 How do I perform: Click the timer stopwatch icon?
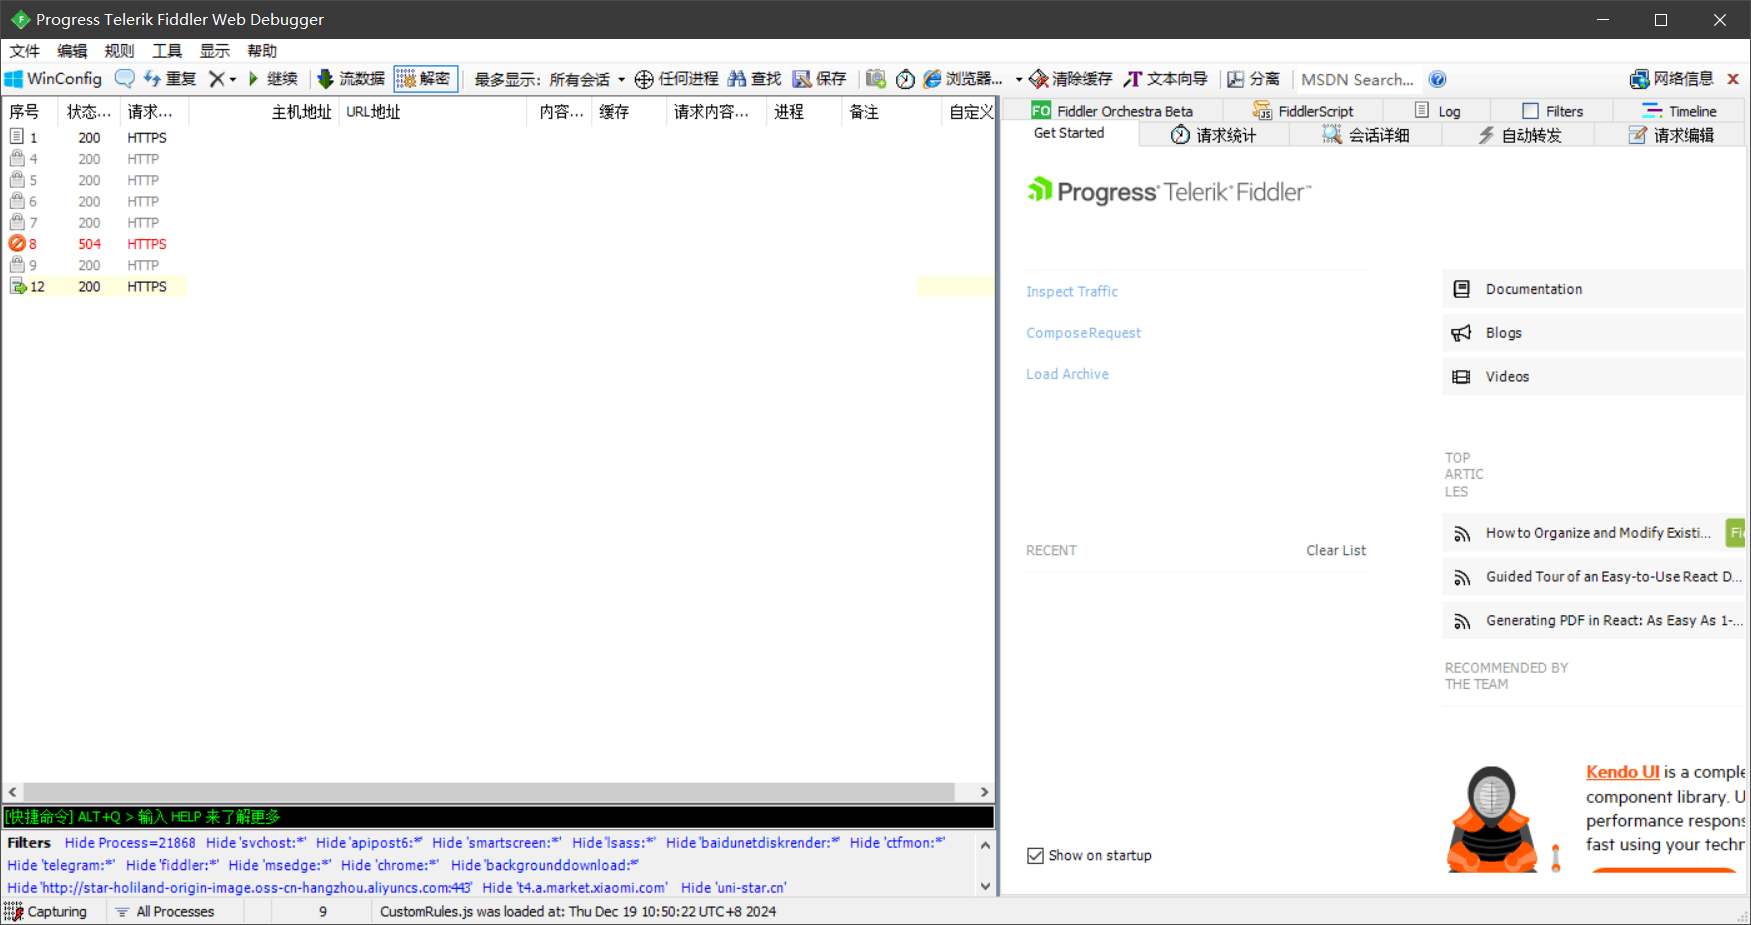pos(905,79)
